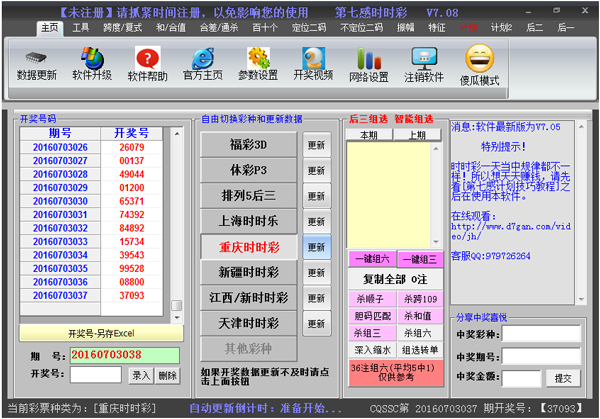Image resolution: width=600 pixels, height=419 pixels.
Task: Open the 和/合值 tab
Action: (x=171, y=28)
